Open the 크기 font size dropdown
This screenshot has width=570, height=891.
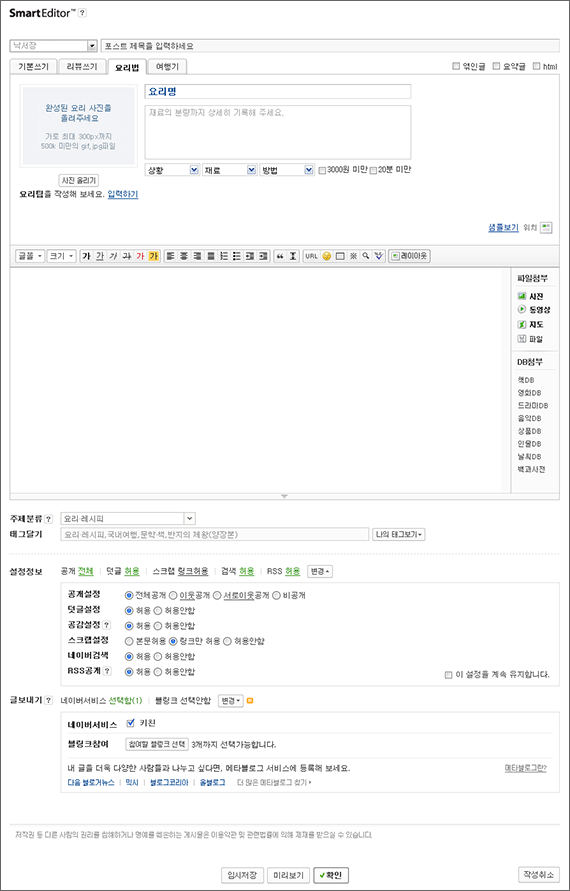[61, 256]
